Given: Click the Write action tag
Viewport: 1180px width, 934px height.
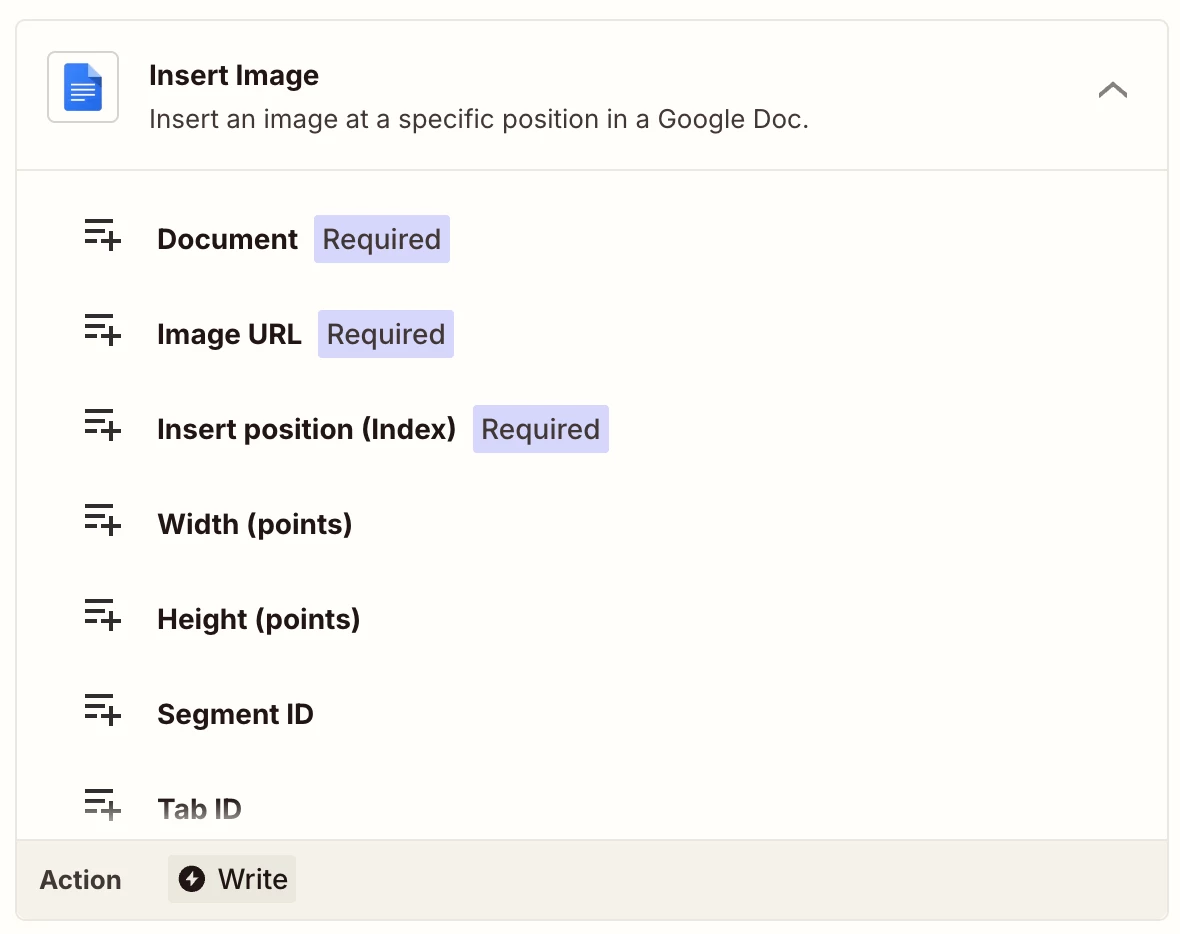Looking at the screenshot, I should pos(232,879).
